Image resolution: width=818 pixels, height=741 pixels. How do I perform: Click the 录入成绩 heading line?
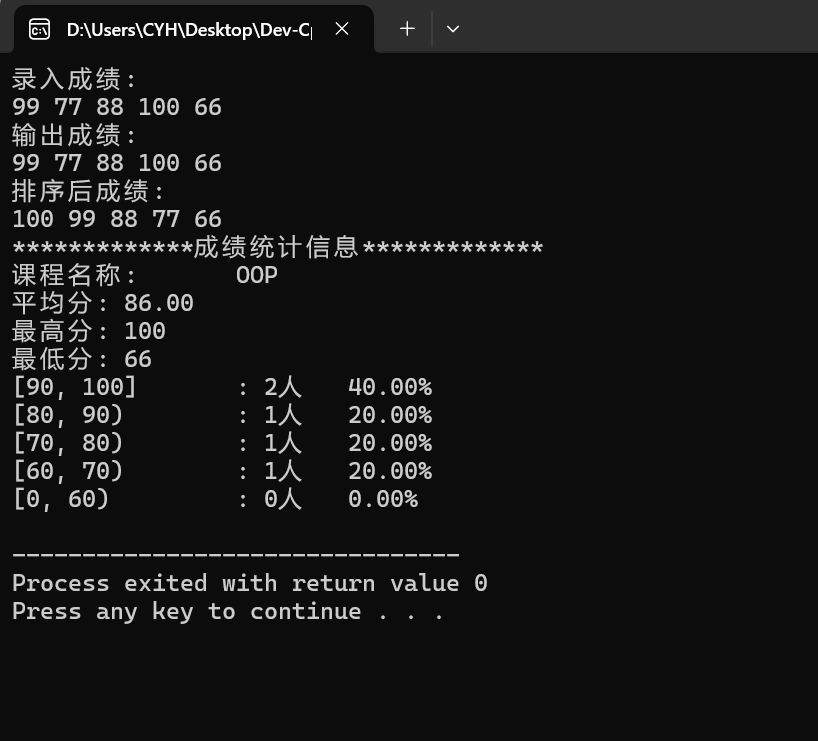pos(74,79)
